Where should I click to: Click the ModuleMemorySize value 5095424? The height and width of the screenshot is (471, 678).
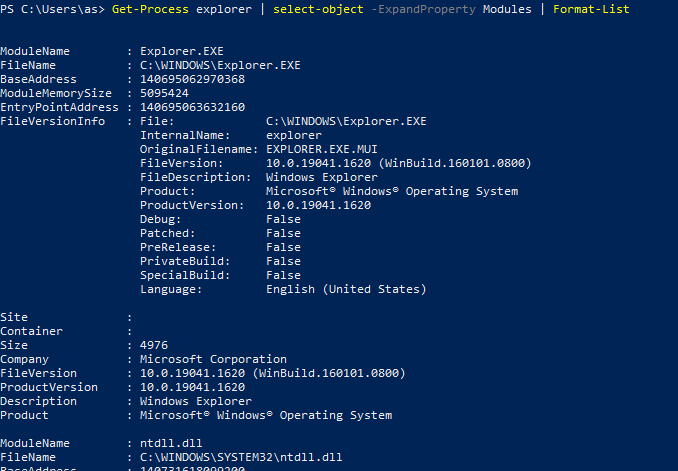pos(164,93)
